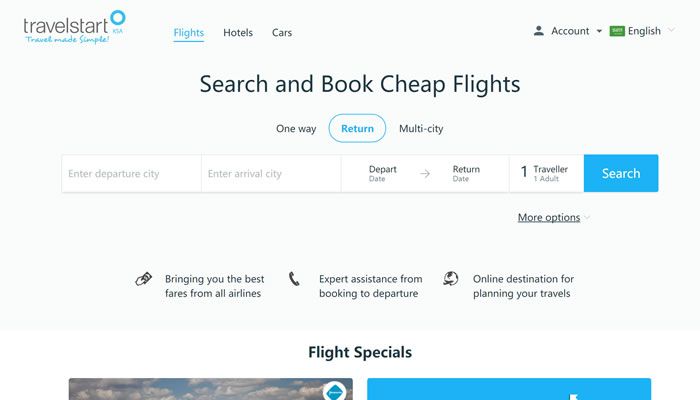Select the One way trip option
700x400 pixels.
[296, 129]
